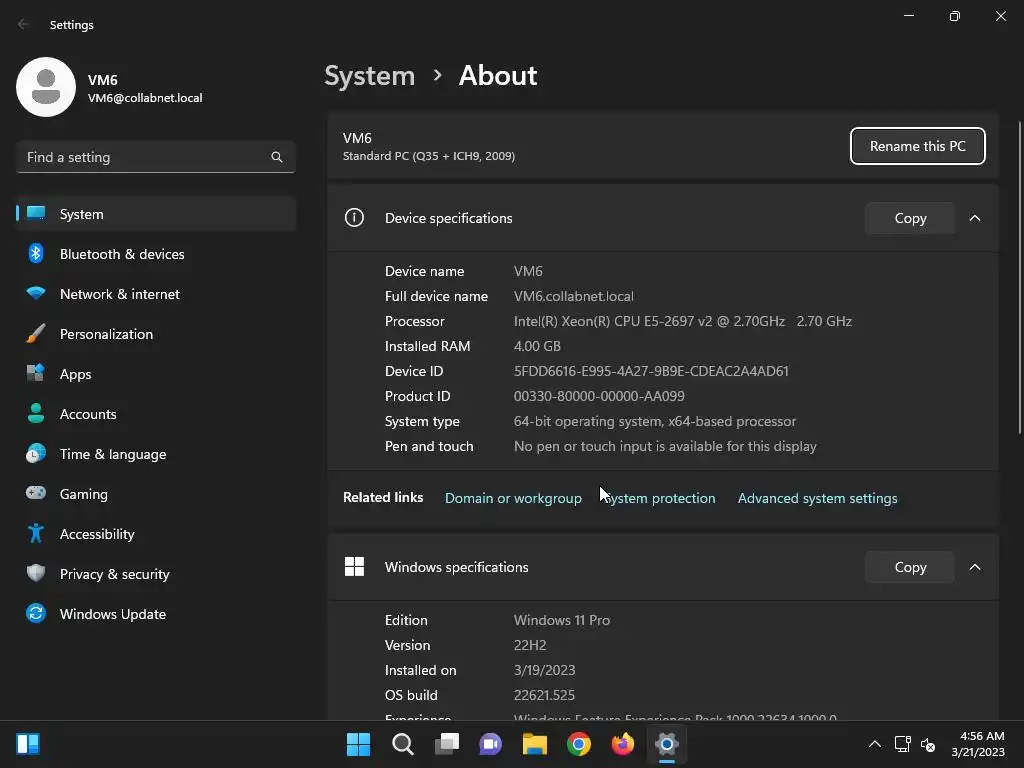Launch Google Chrome from the taskbar

point(579,744)
